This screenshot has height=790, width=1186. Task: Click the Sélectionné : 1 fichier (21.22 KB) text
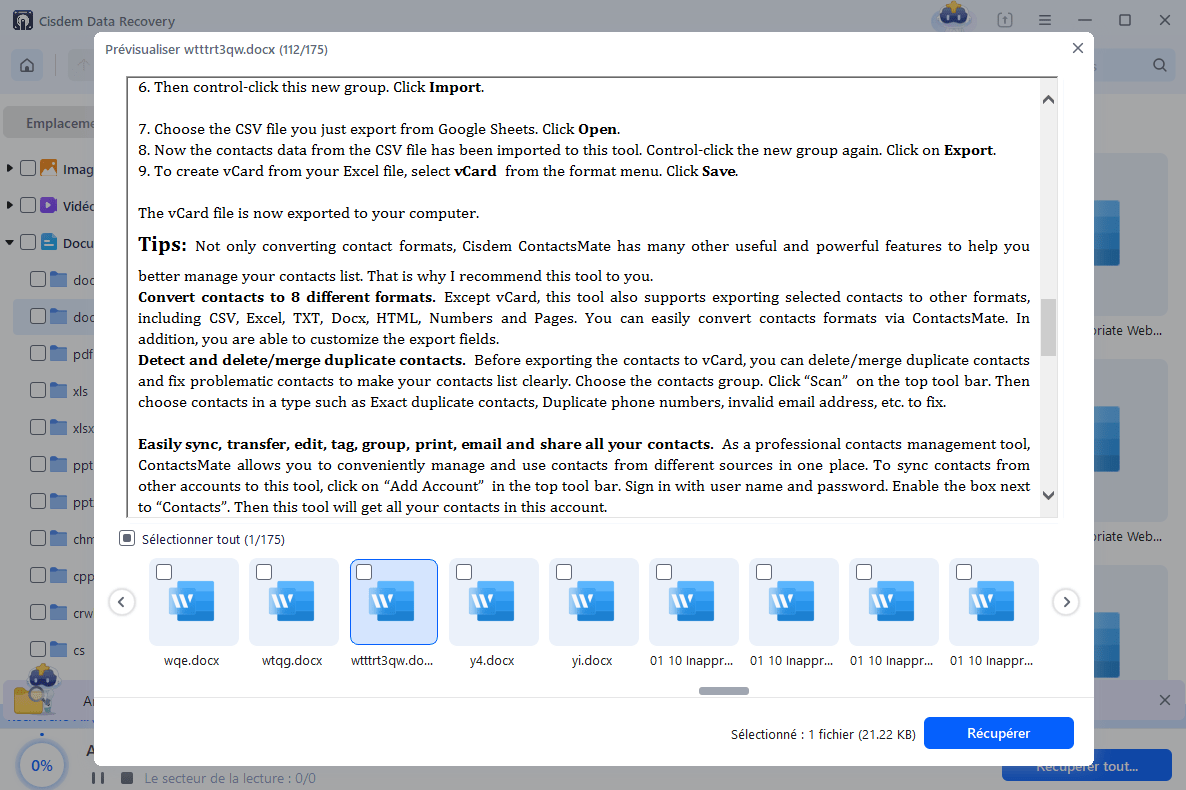pos(823,734)
